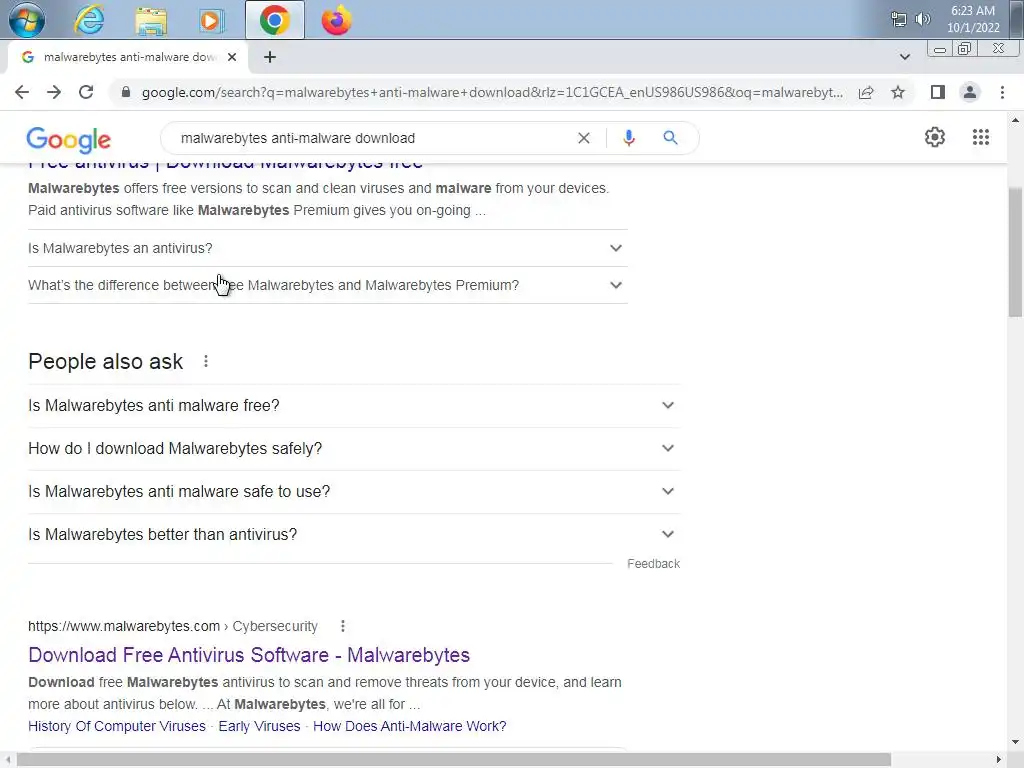Viewport: 1024px width, 768px height.
Task: Launch Firefox from the taskbar
Action: tap(336, 20)
